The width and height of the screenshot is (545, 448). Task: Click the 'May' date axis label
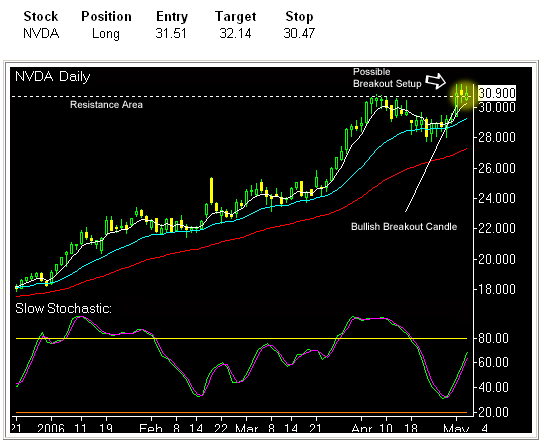[x=456, y=427]
